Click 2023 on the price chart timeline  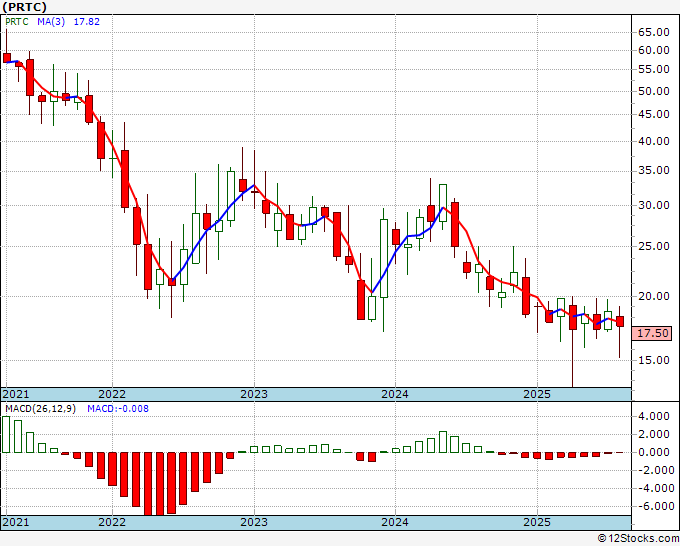click(254, 394)
